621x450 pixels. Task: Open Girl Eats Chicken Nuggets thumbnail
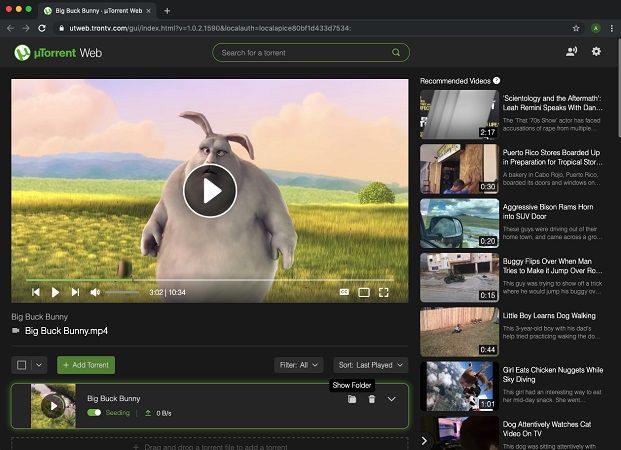click(459, 386)
